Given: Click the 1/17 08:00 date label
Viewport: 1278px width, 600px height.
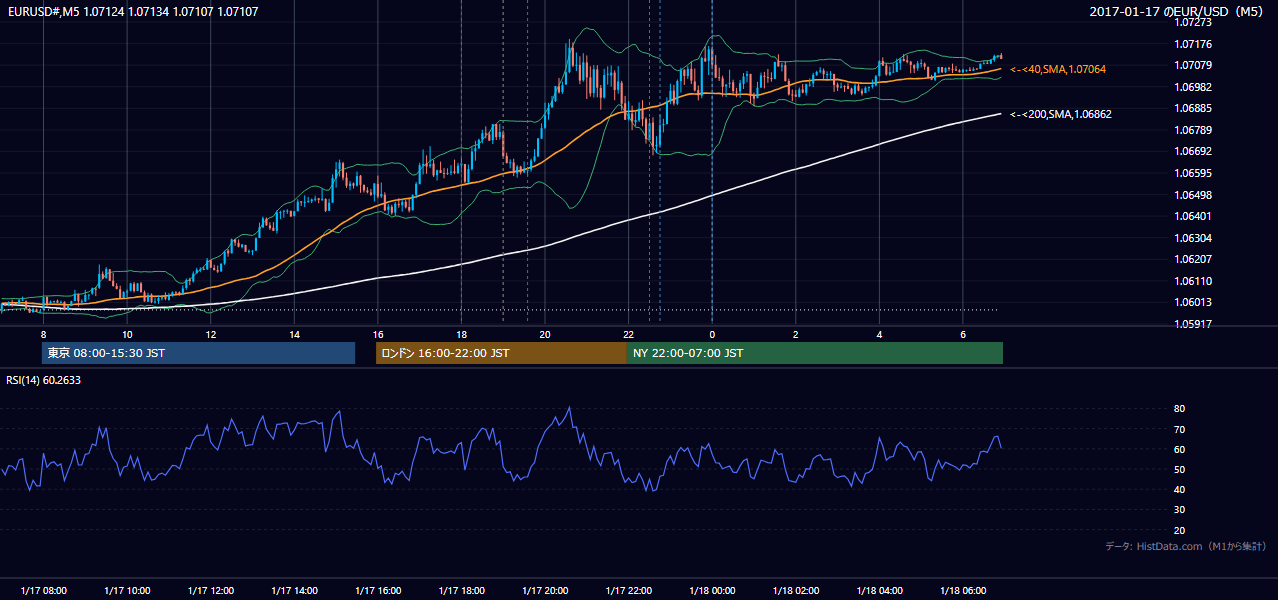Looking at the screenshot, I should point(43,591).
